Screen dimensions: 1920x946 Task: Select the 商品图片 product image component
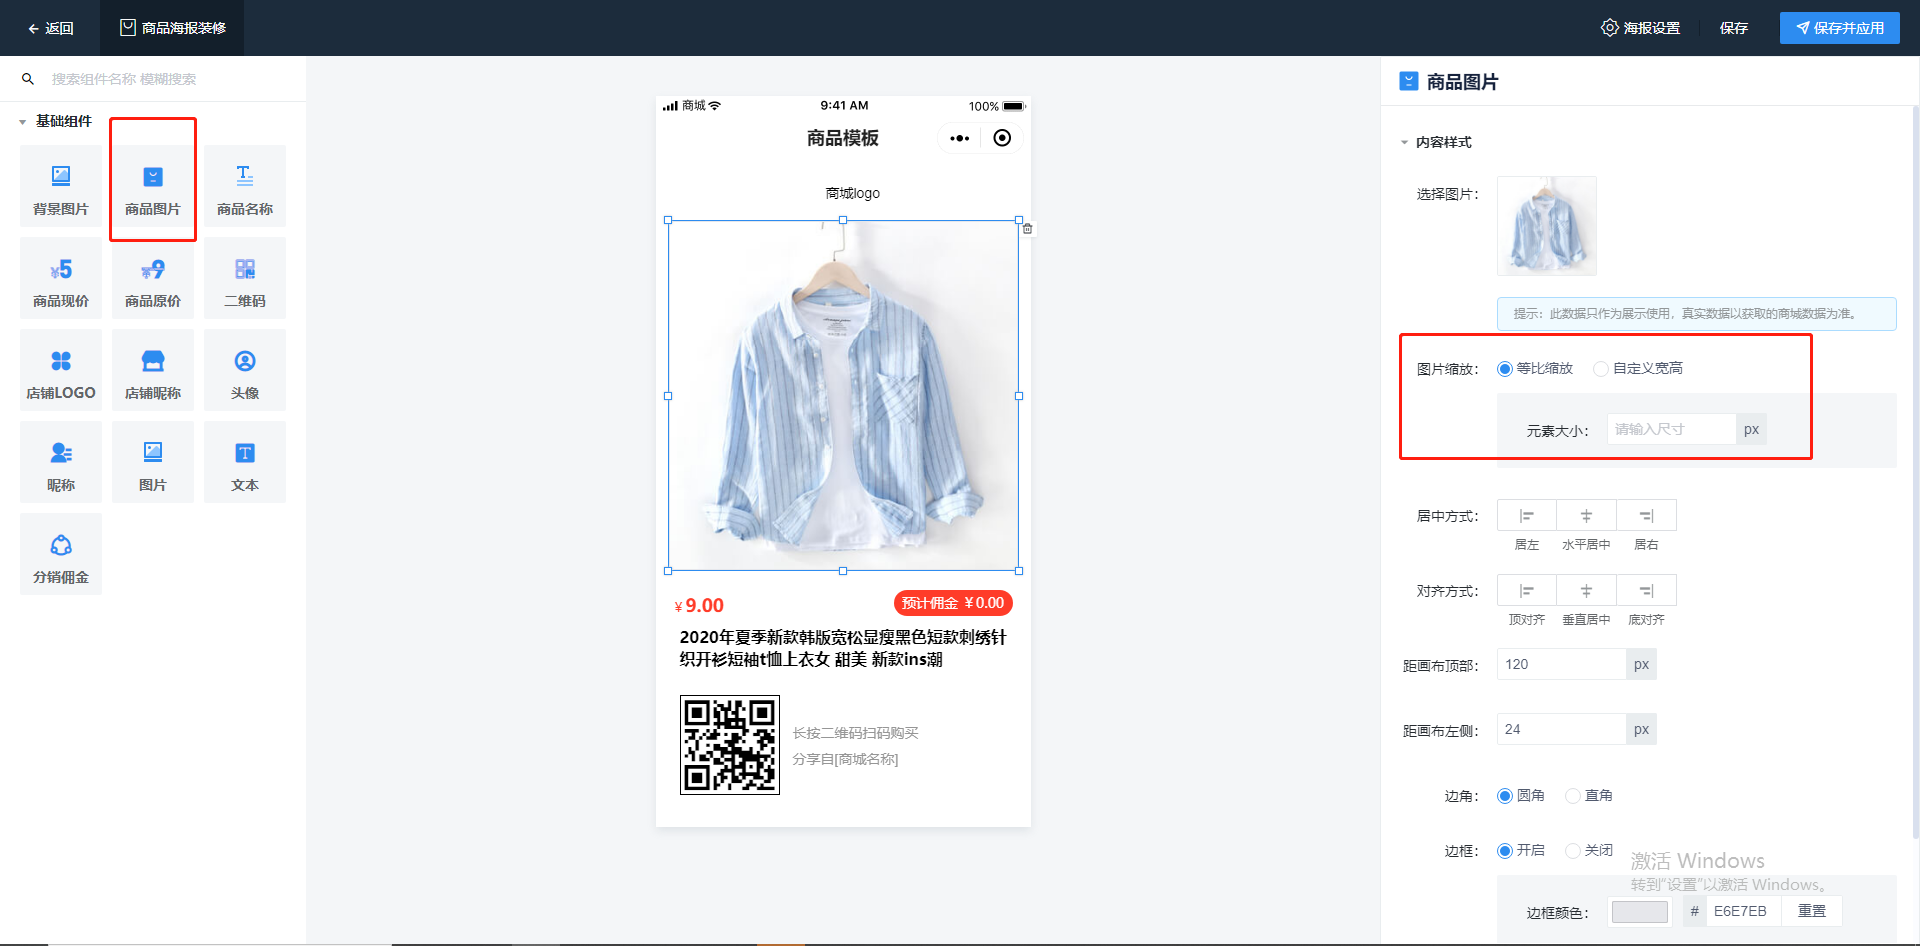coord(153,186)
